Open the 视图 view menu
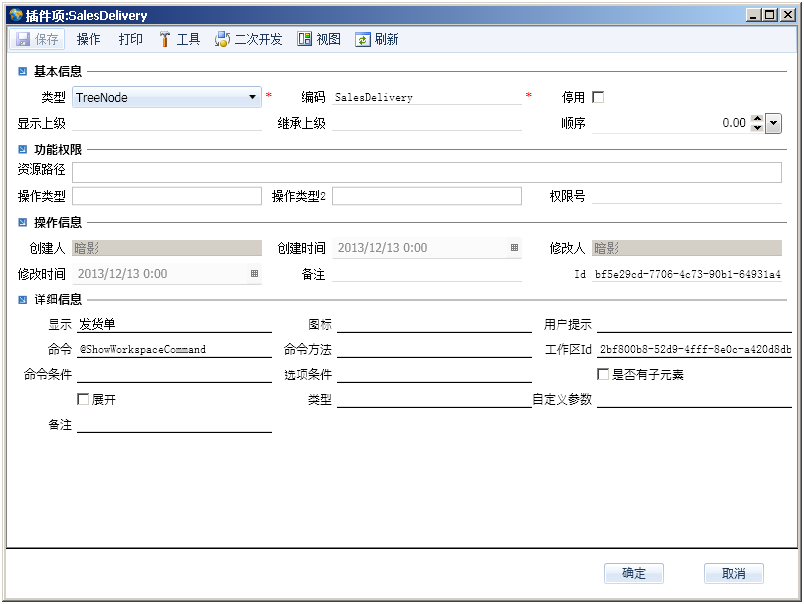Viewport: 804px width, 604px height. tap(319, 39)
